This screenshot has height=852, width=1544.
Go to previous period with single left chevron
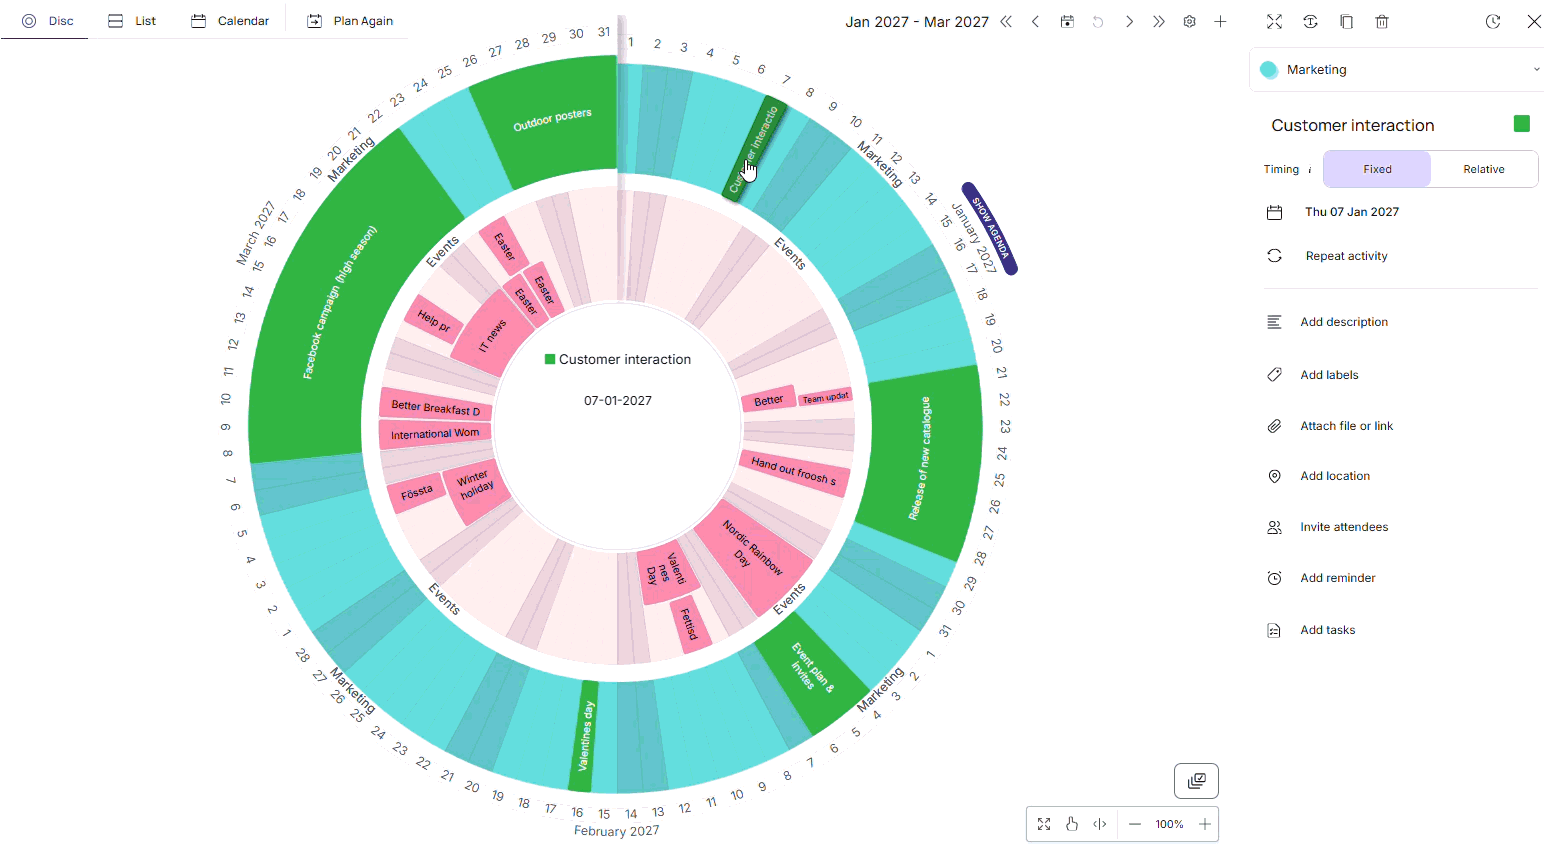(1036, 21)
